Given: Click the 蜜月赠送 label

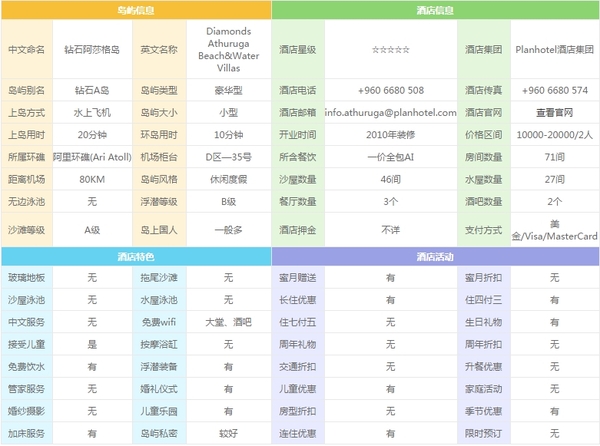Looking at the screenshot, I should coord(298,277).
